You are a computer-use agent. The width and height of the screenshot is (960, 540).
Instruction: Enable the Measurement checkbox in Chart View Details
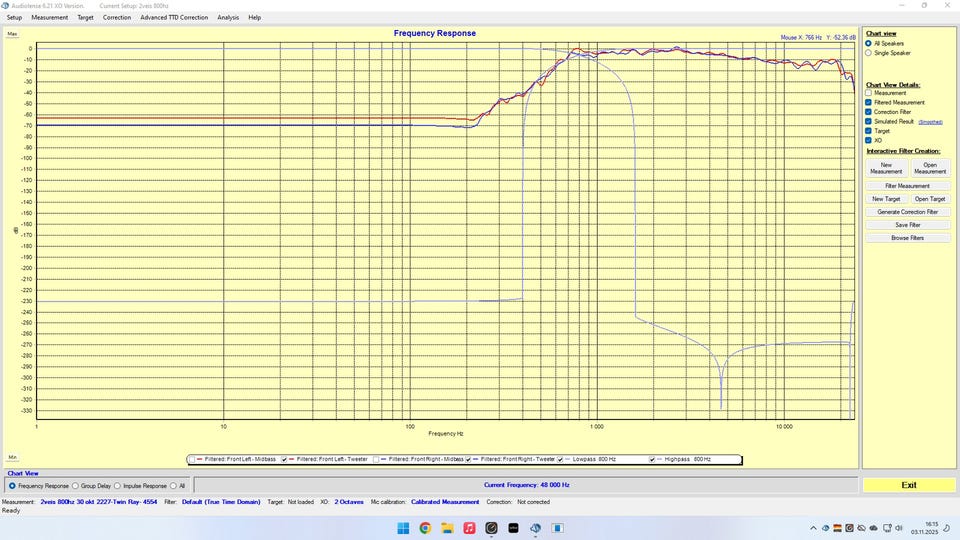869,93
